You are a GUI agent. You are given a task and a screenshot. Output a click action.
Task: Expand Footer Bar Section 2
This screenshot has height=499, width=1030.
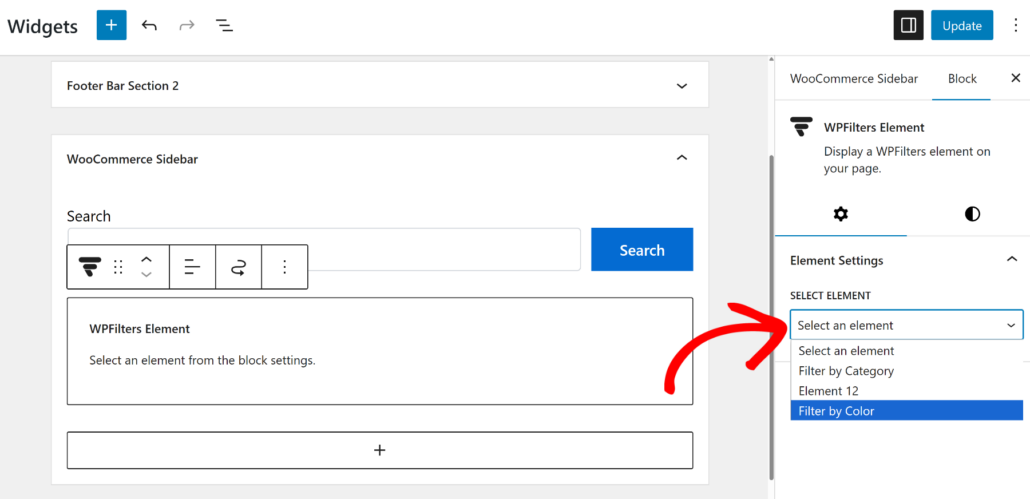pyautogui.click(x=682, y=85)
